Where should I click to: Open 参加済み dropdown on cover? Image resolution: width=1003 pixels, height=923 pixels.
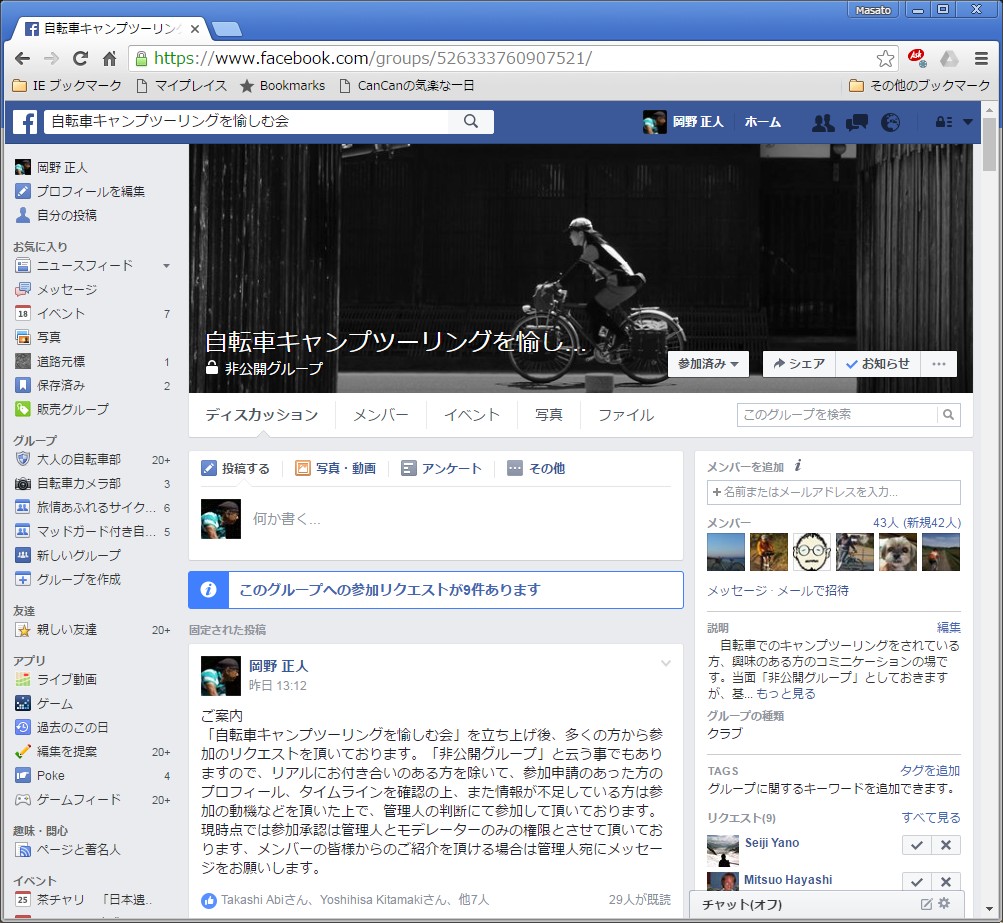(x=708, y=364)
